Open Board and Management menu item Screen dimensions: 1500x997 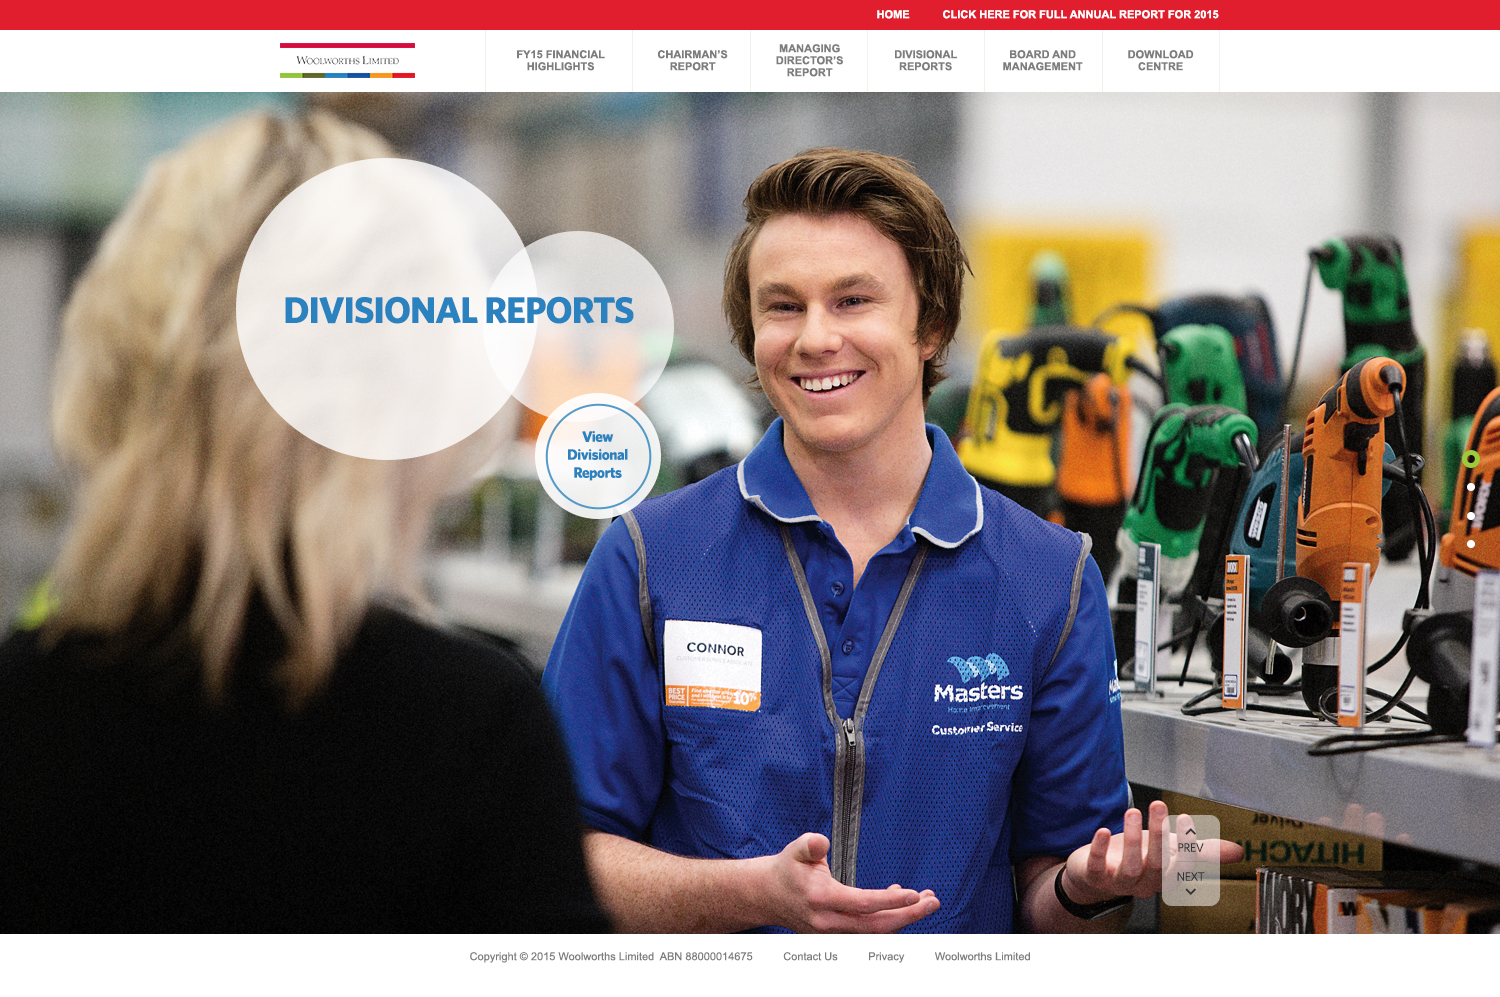1043,61
